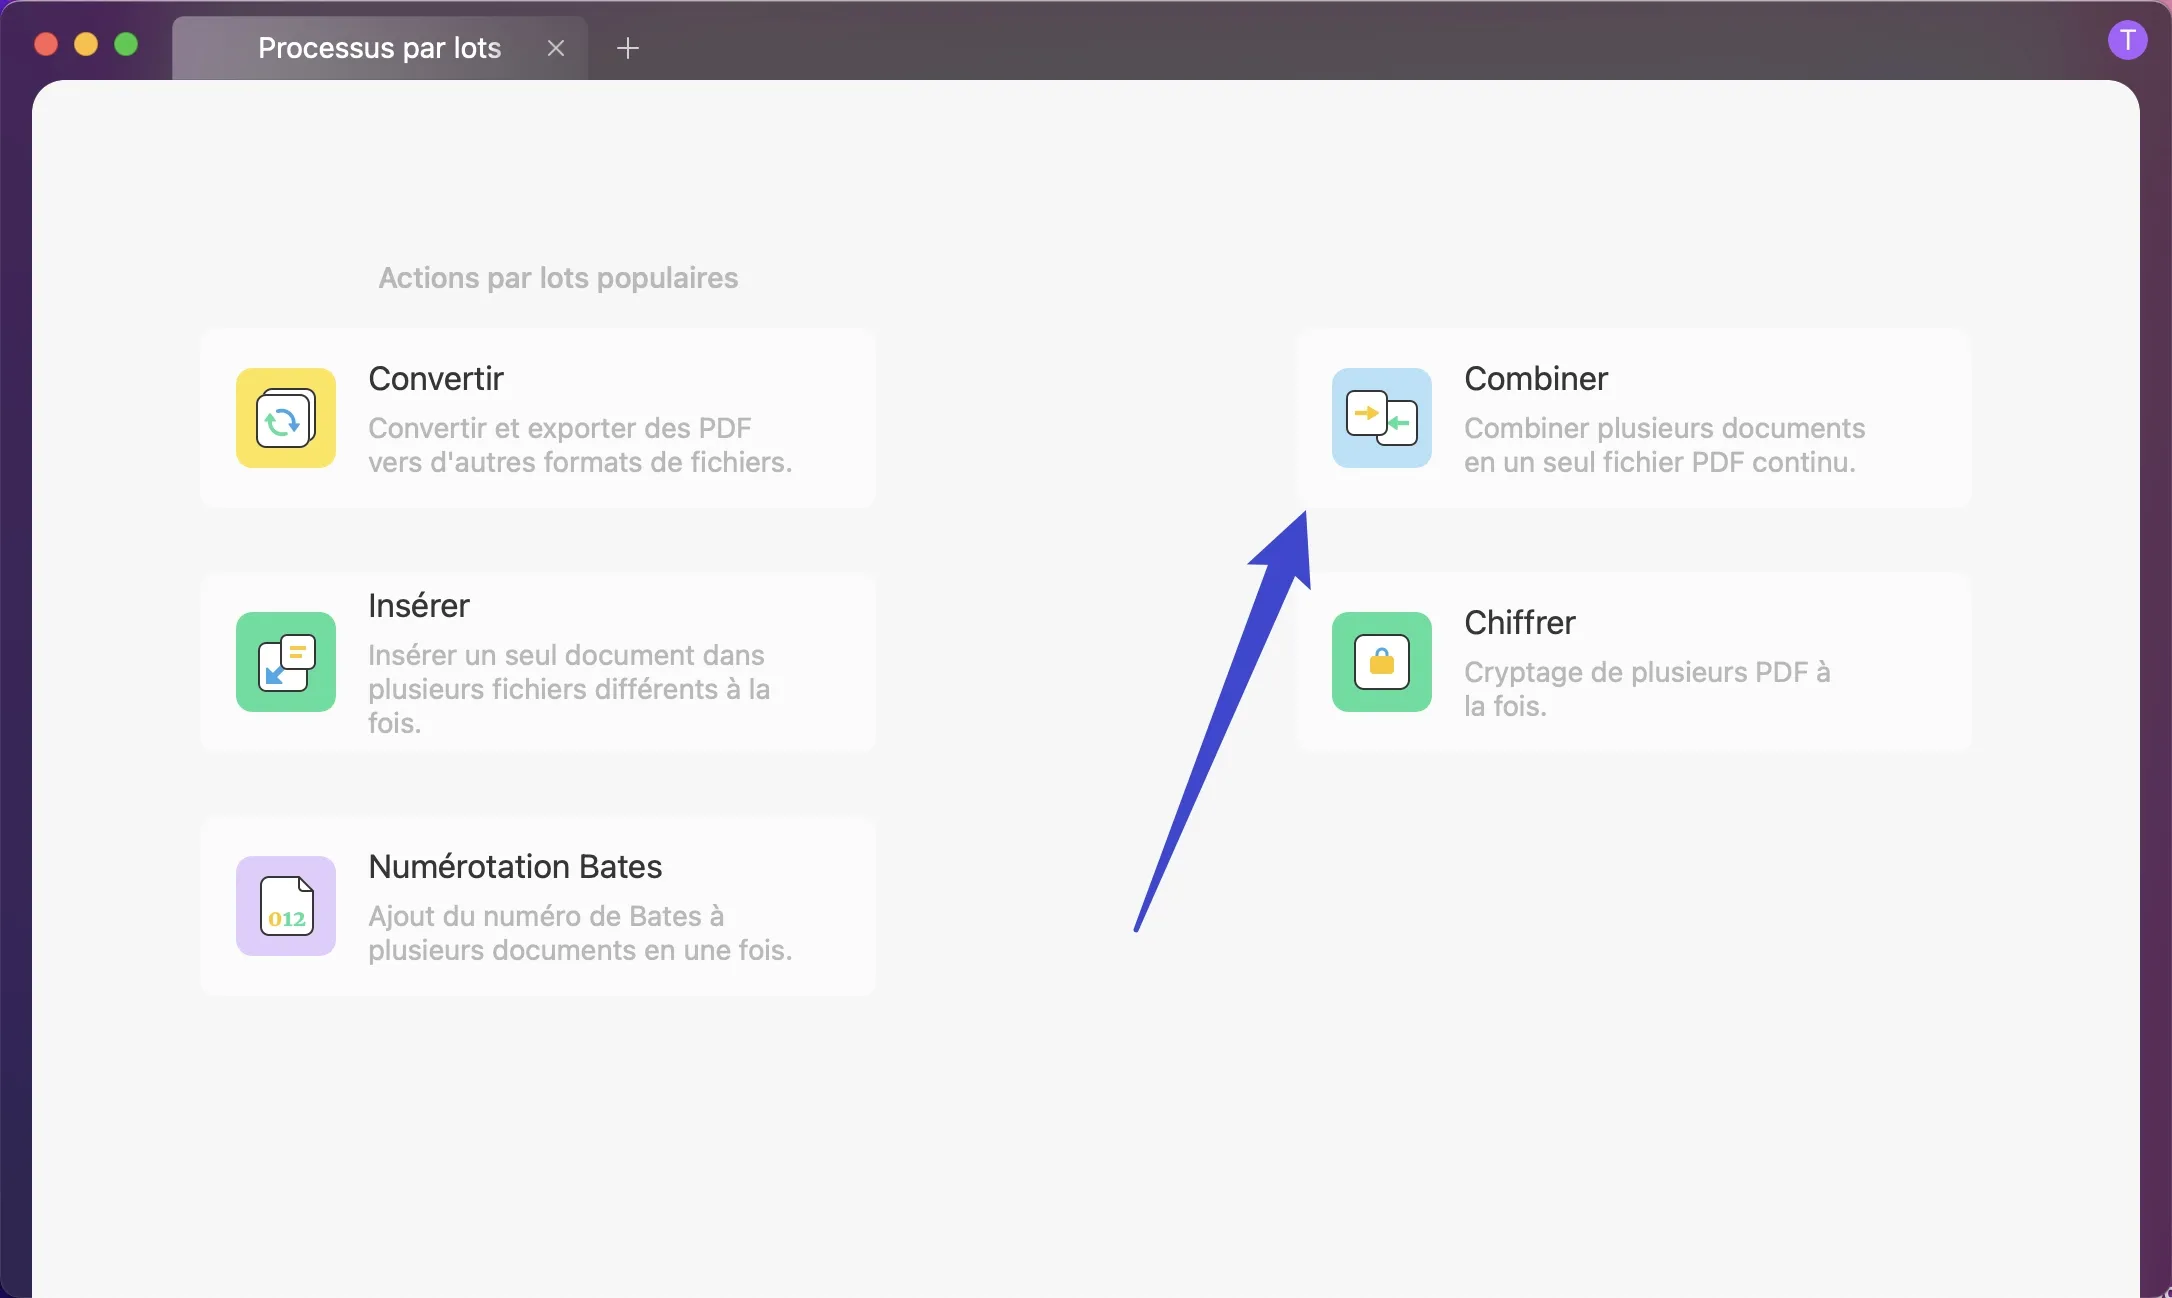The height and width of the screenshot is (1298, 2172).
Task: Click the yellow minimize window button
Action: 86,44
